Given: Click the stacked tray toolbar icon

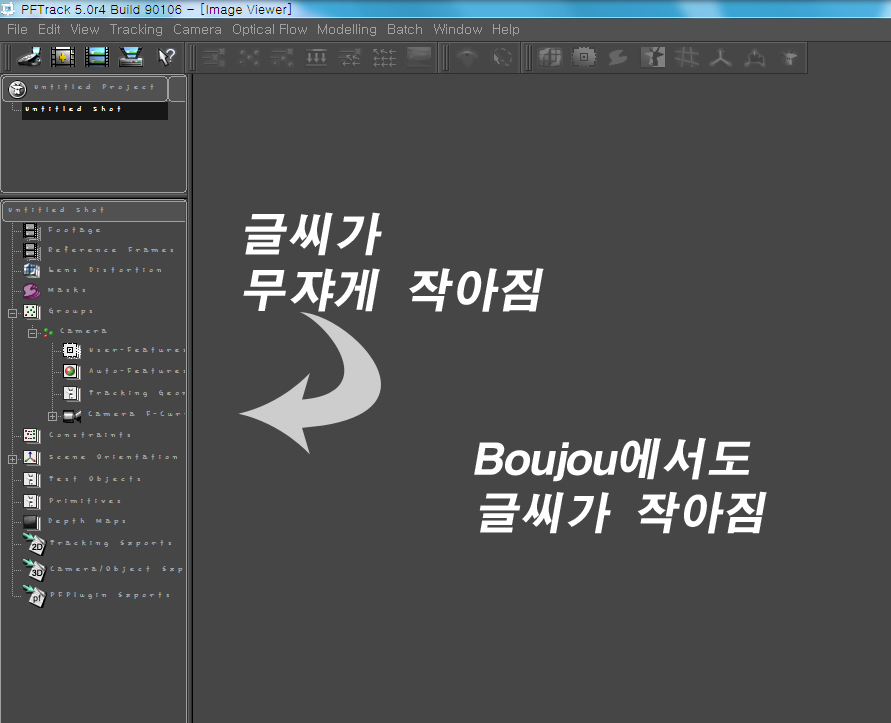Looking at the screenshot, I should [131, 57].
